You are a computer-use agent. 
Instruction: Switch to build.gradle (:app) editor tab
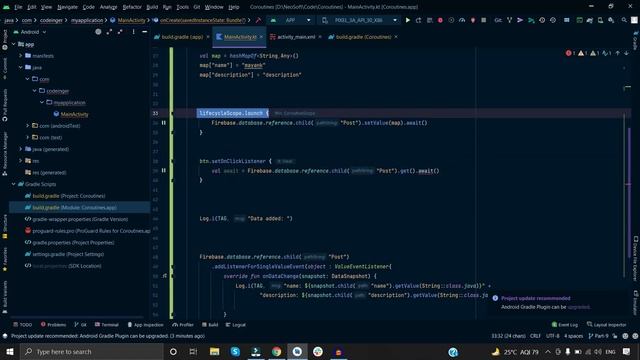pos(182,37)
